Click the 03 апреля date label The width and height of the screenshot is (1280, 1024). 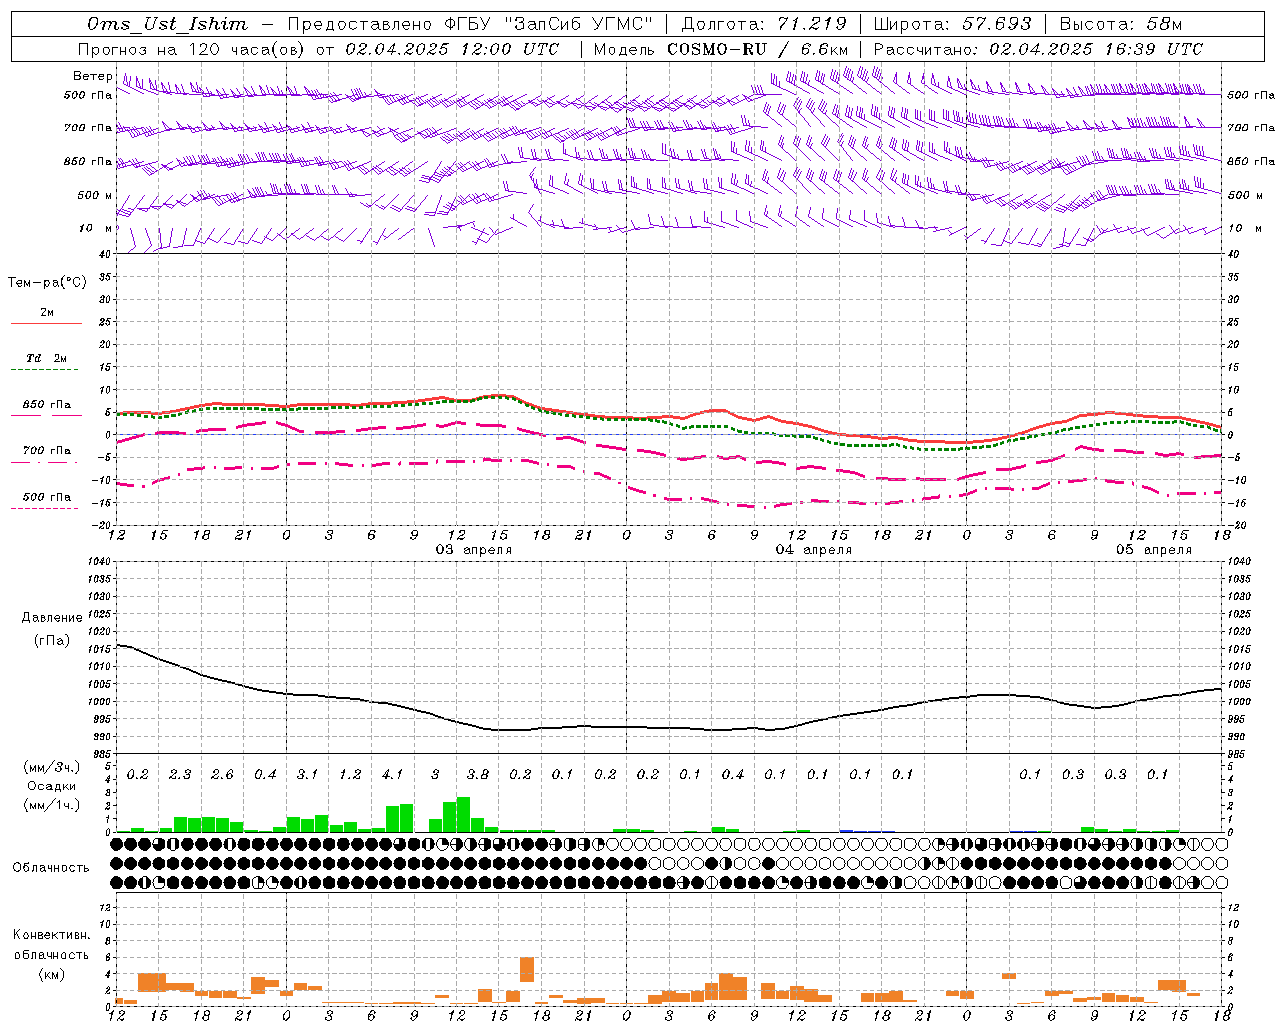474,550
